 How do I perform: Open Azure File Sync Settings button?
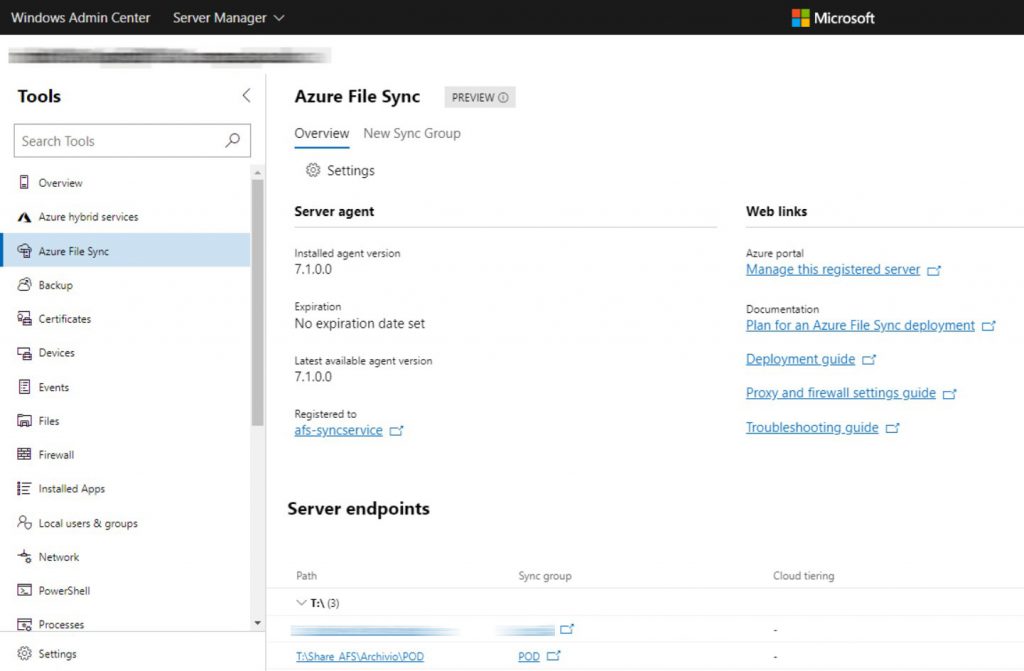[340, 171]
